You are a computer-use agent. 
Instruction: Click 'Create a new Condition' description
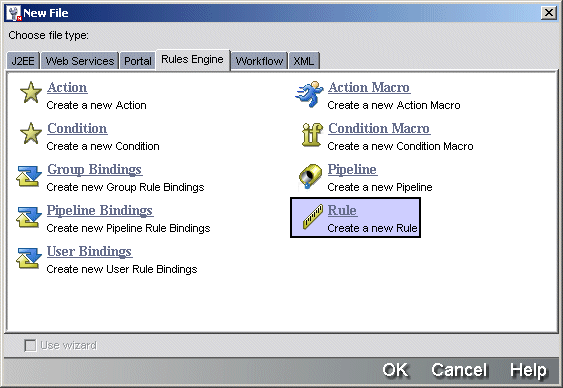pos(103,146)
